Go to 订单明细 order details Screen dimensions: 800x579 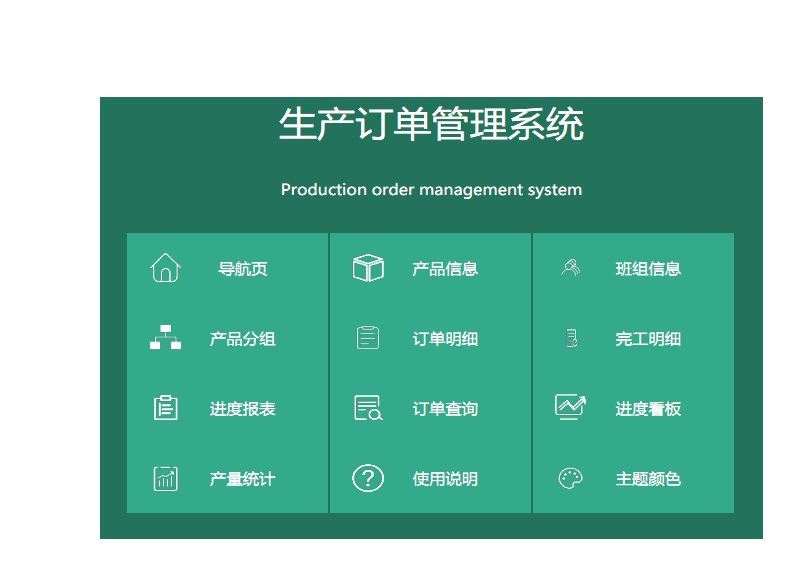445,339
